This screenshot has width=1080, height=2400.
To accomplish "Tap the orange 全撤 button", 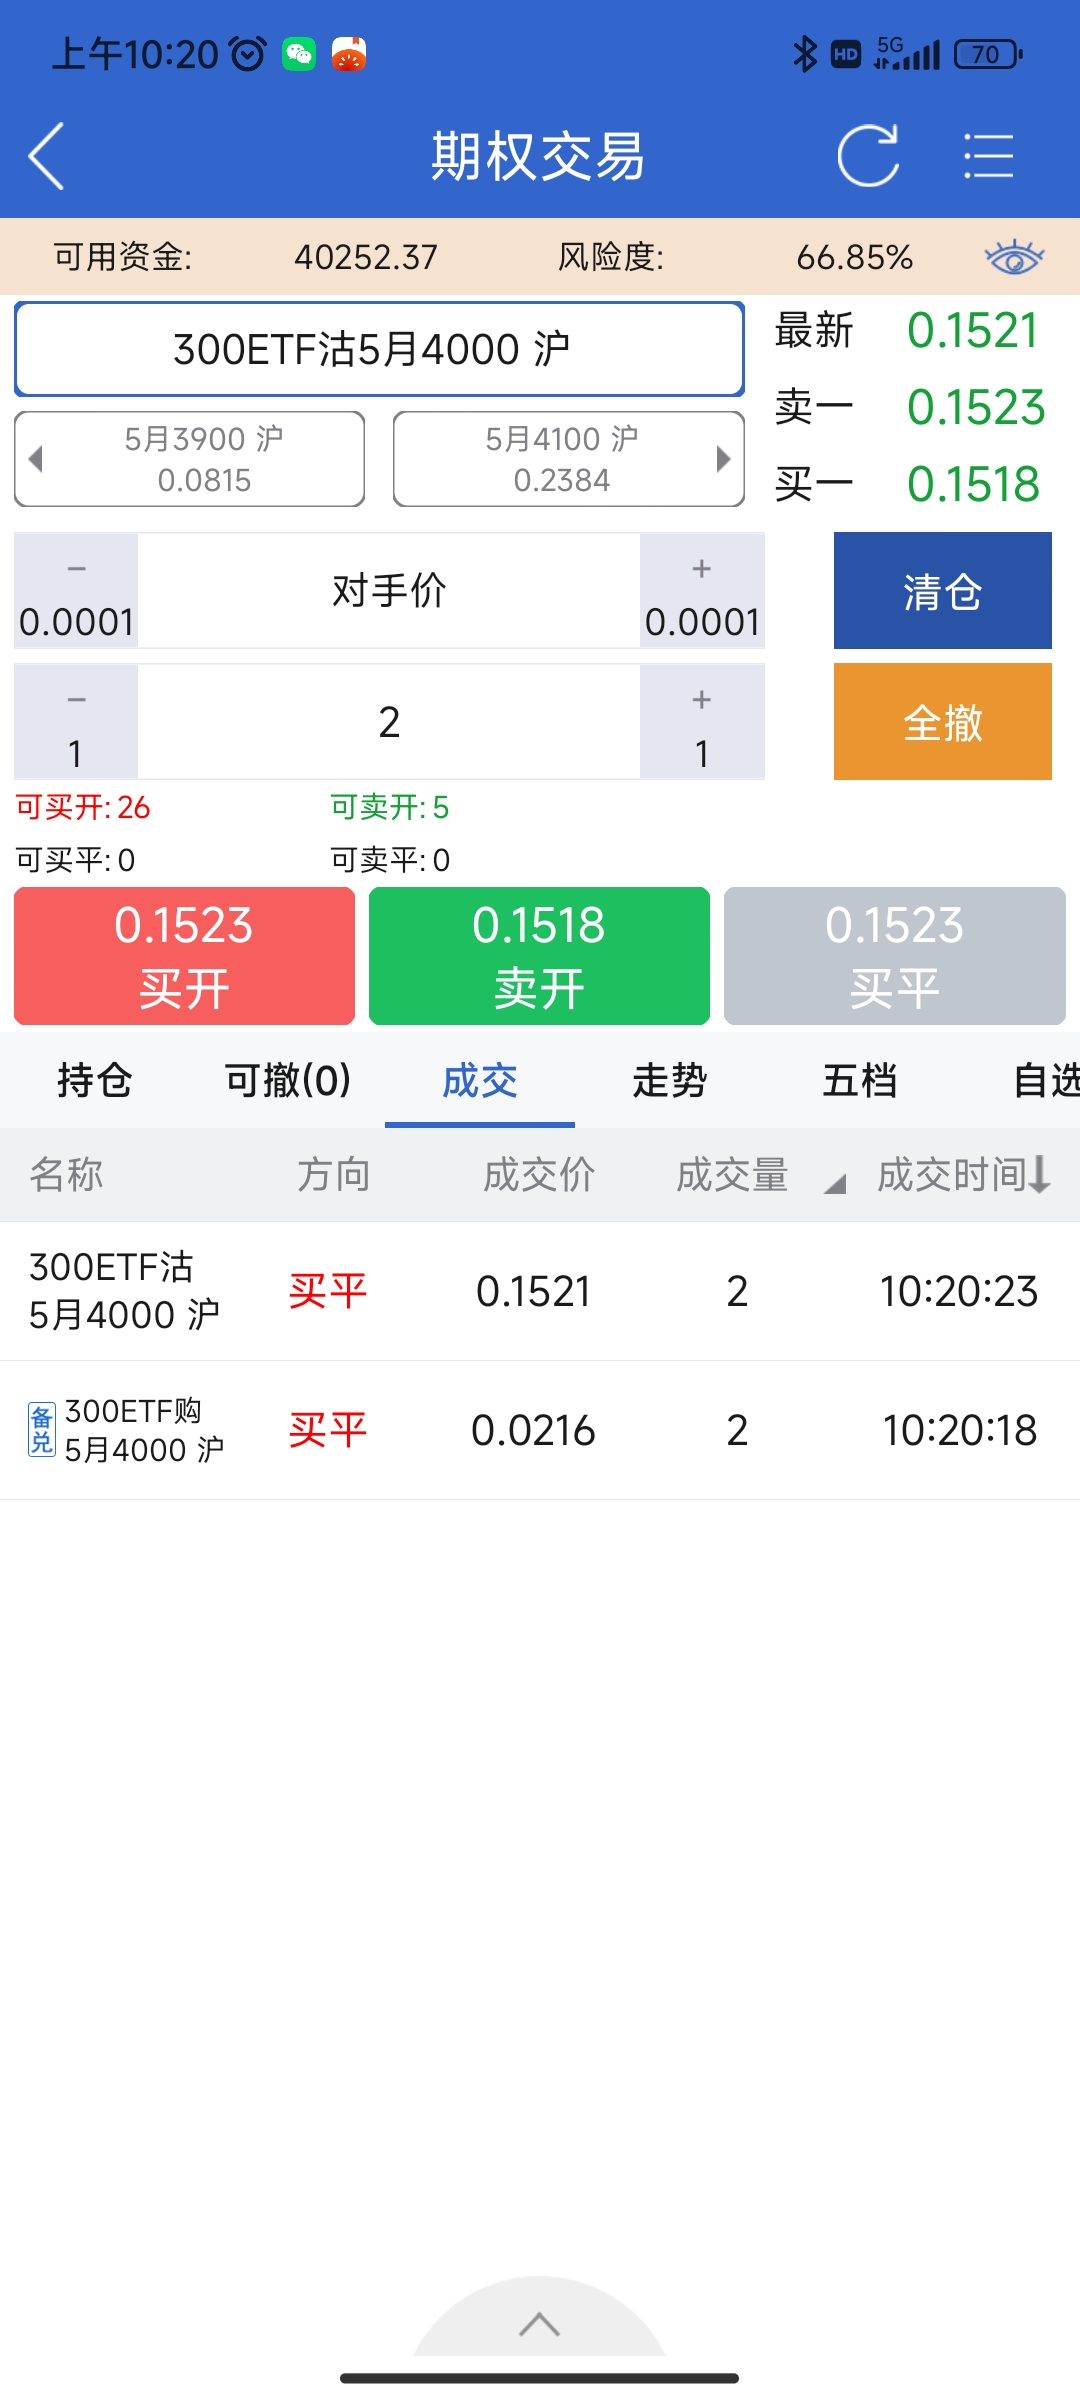I will [942, 722].
